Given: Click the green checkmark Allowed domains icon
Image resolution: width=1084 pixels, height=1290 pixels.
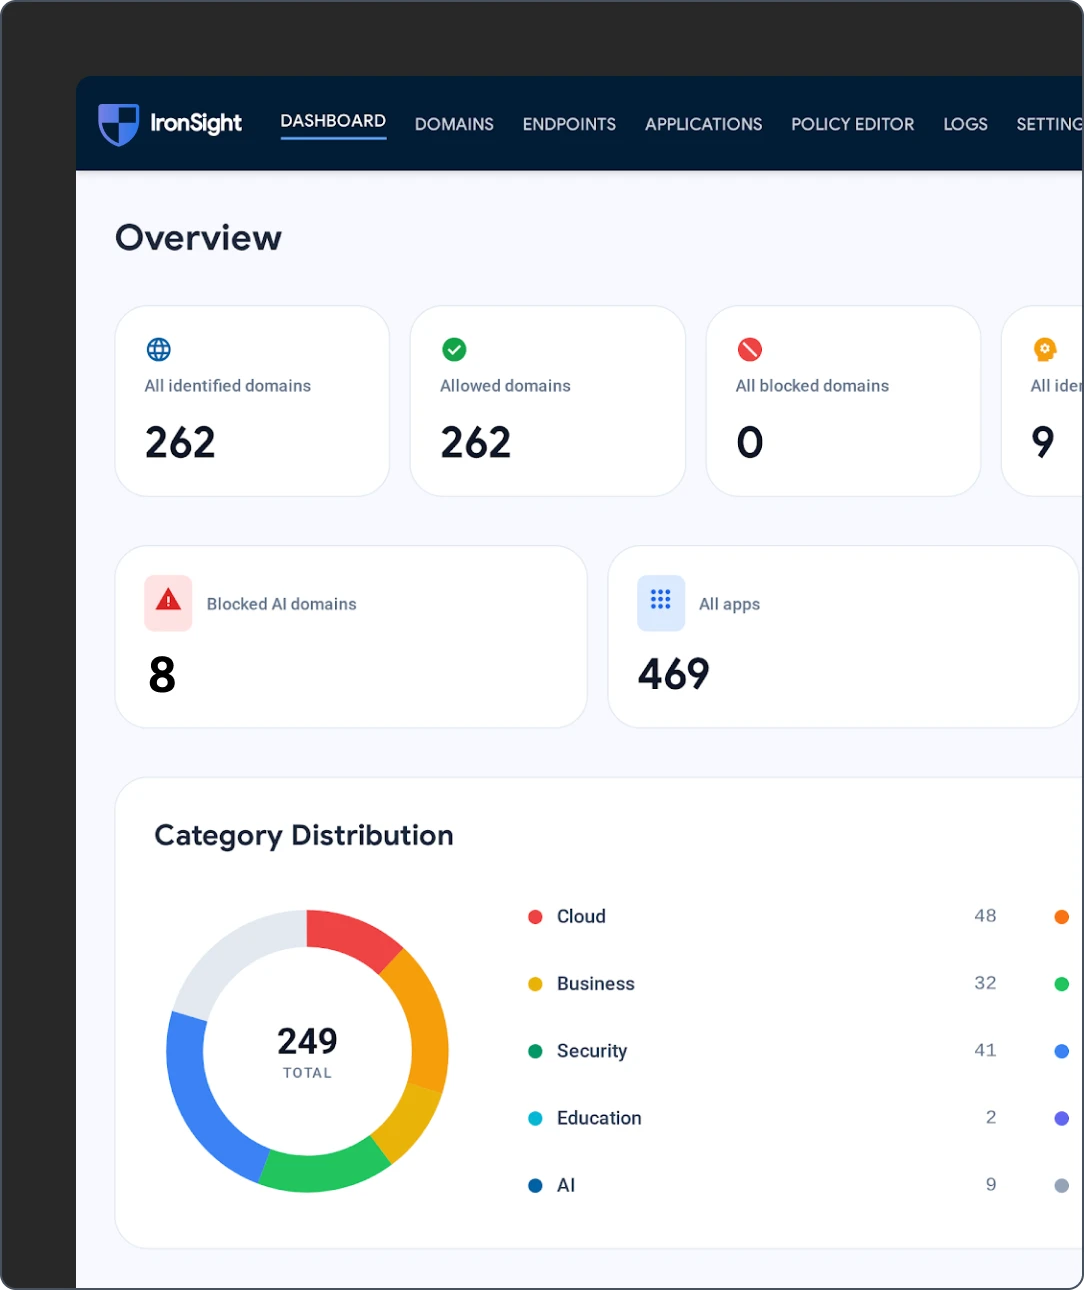Looking at the screenshot, I should [454, 349].
